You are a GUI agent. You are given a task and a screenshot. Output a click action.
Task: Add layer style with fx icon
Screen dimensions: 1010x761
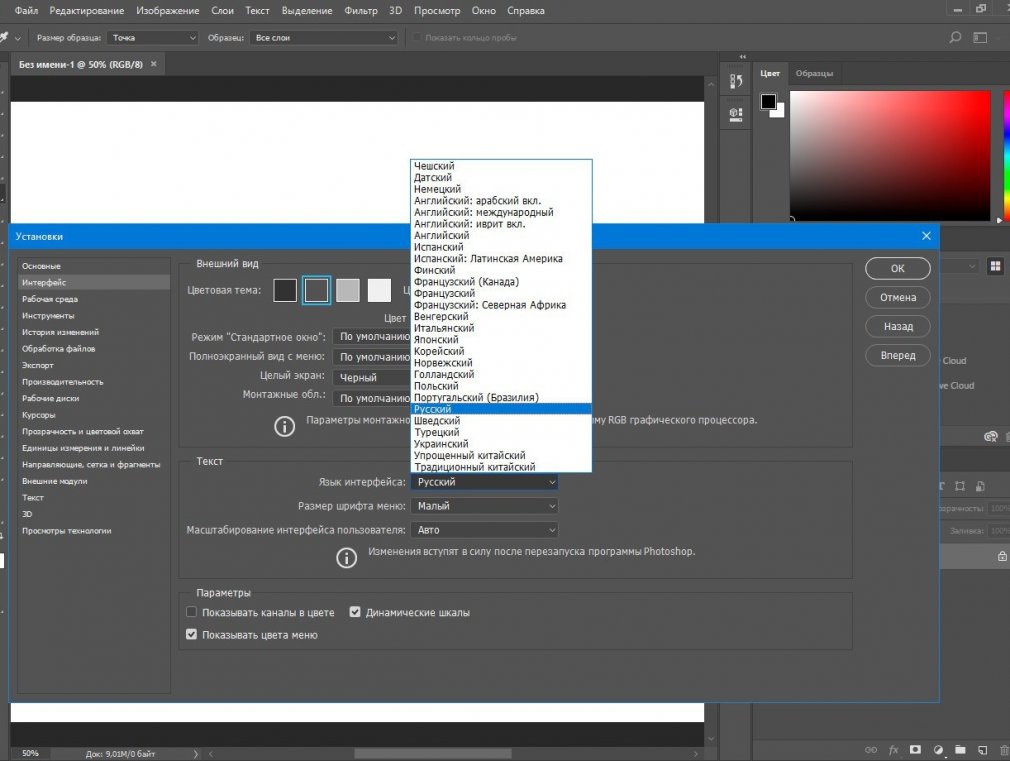click(x=893, y=750)
